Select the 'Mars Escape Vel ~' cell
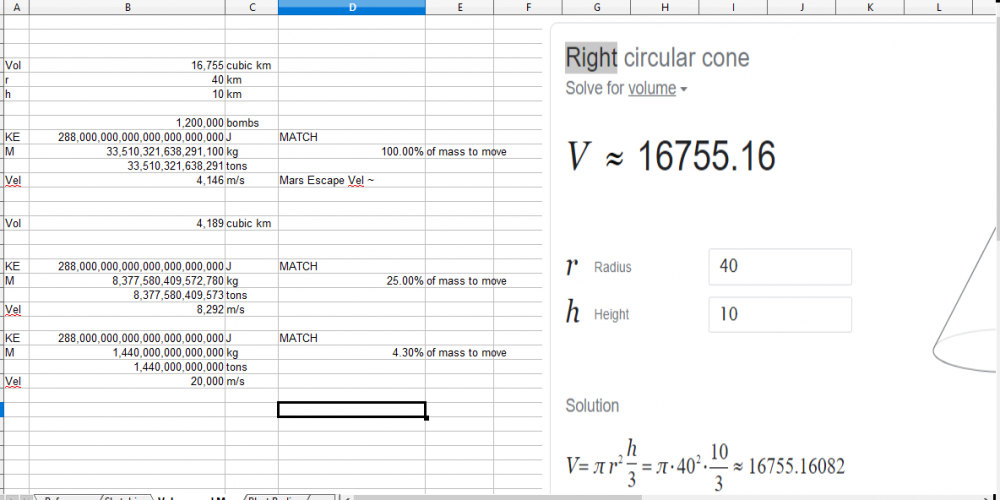 pyautogui.click(x=351, y=181)
